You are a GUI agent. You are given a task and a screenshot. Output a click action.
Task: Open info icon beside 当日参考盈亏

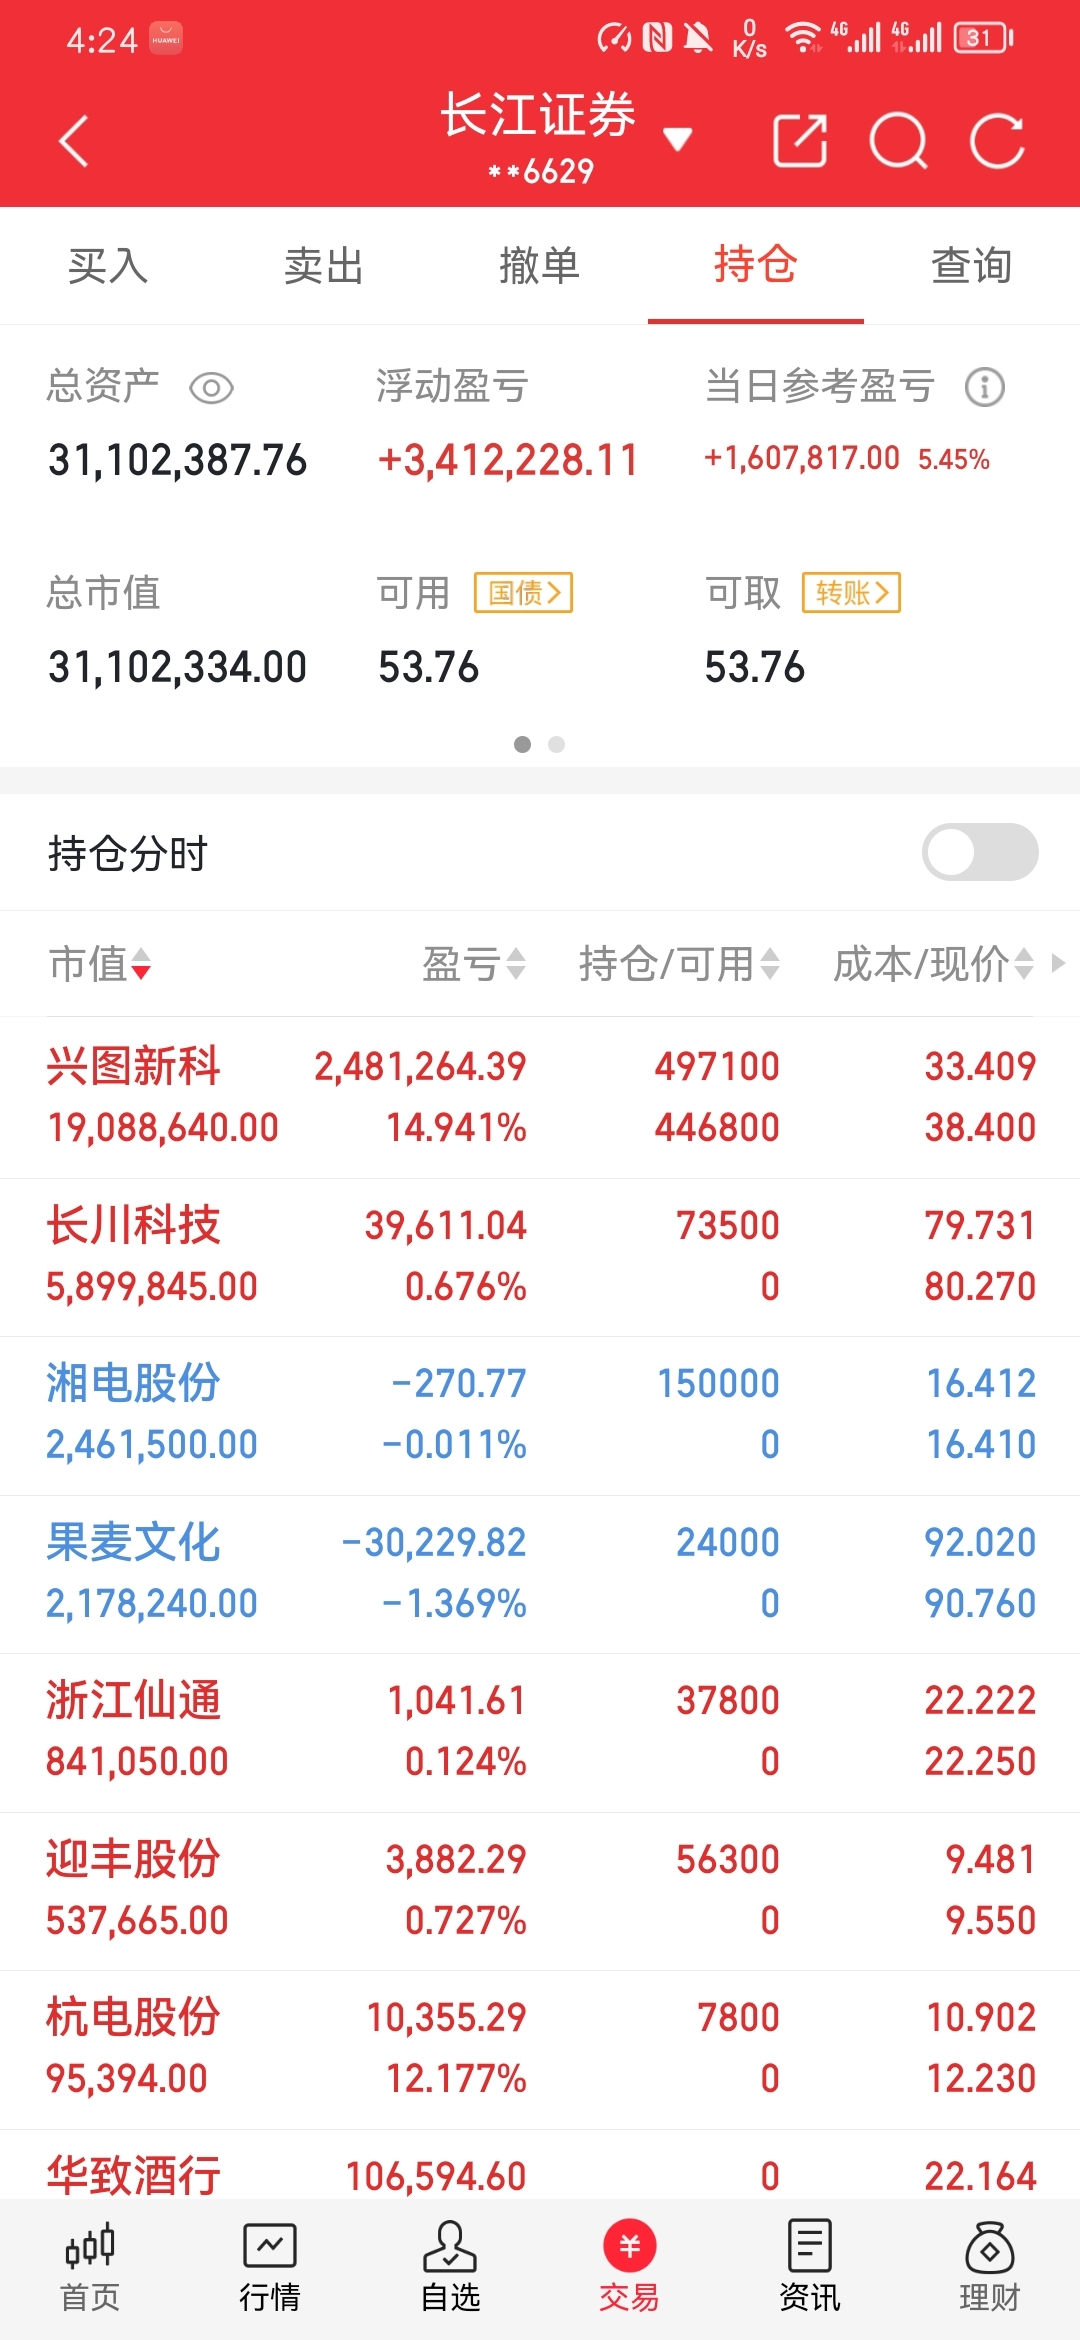point(985,387)
